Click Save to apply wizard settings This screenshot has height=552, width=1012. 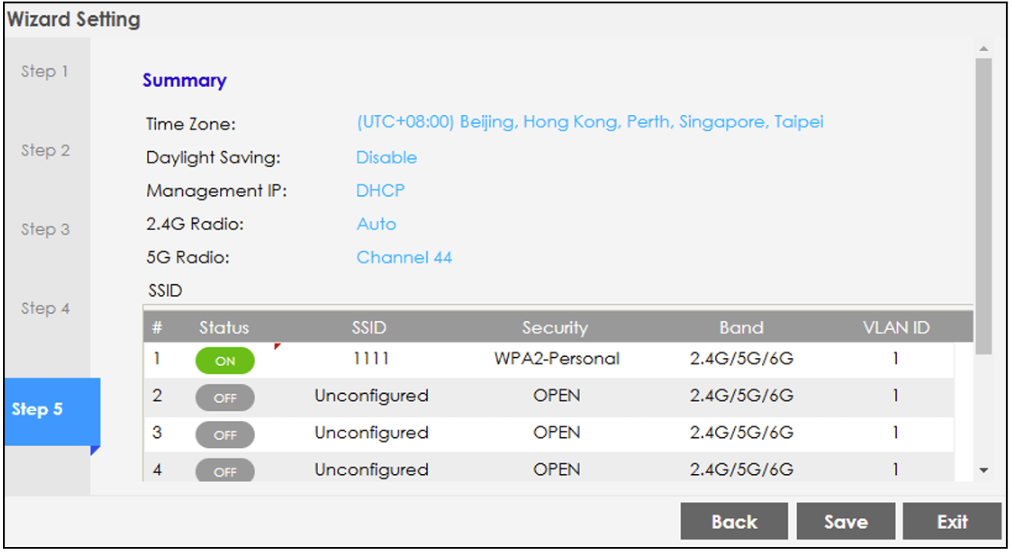pos(845,522)
